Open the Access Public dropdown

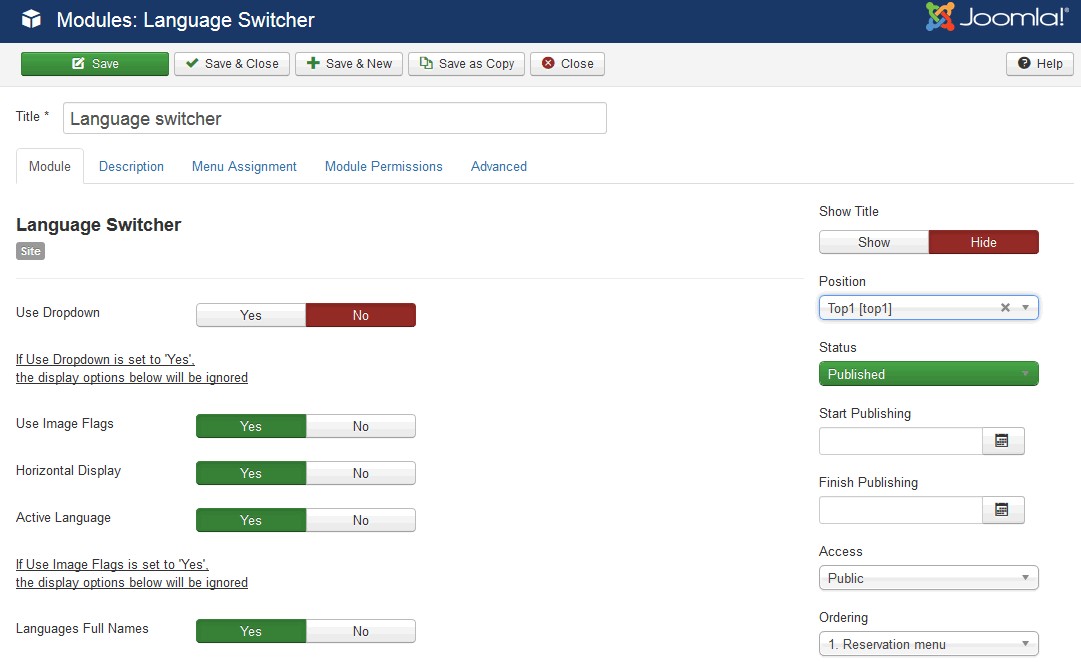tap(928, 578)
